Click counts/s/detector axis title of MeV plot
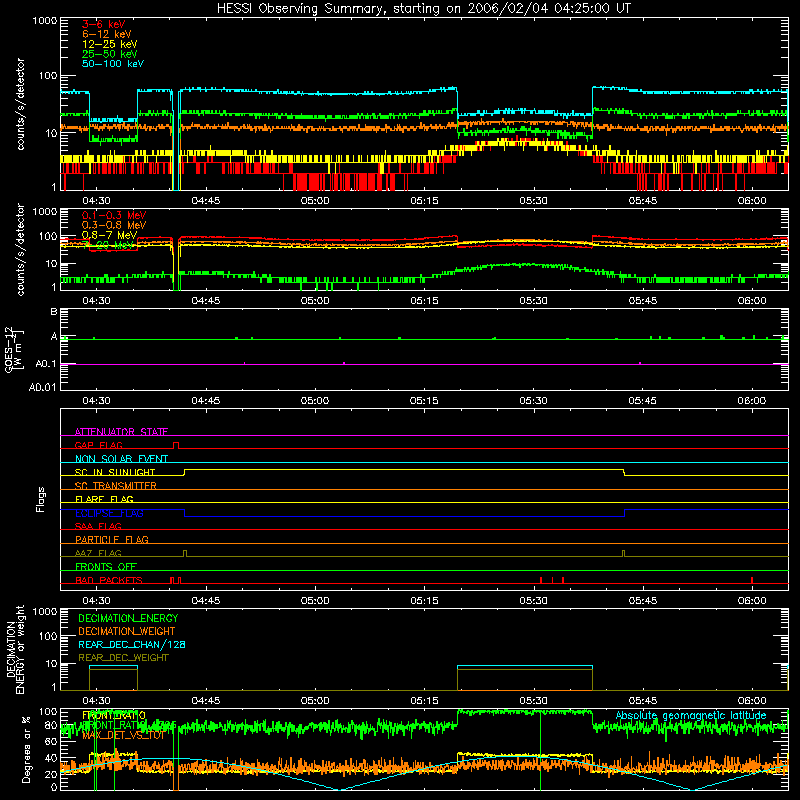This screenshot has height=800, width=800. (x=20, y=249)
